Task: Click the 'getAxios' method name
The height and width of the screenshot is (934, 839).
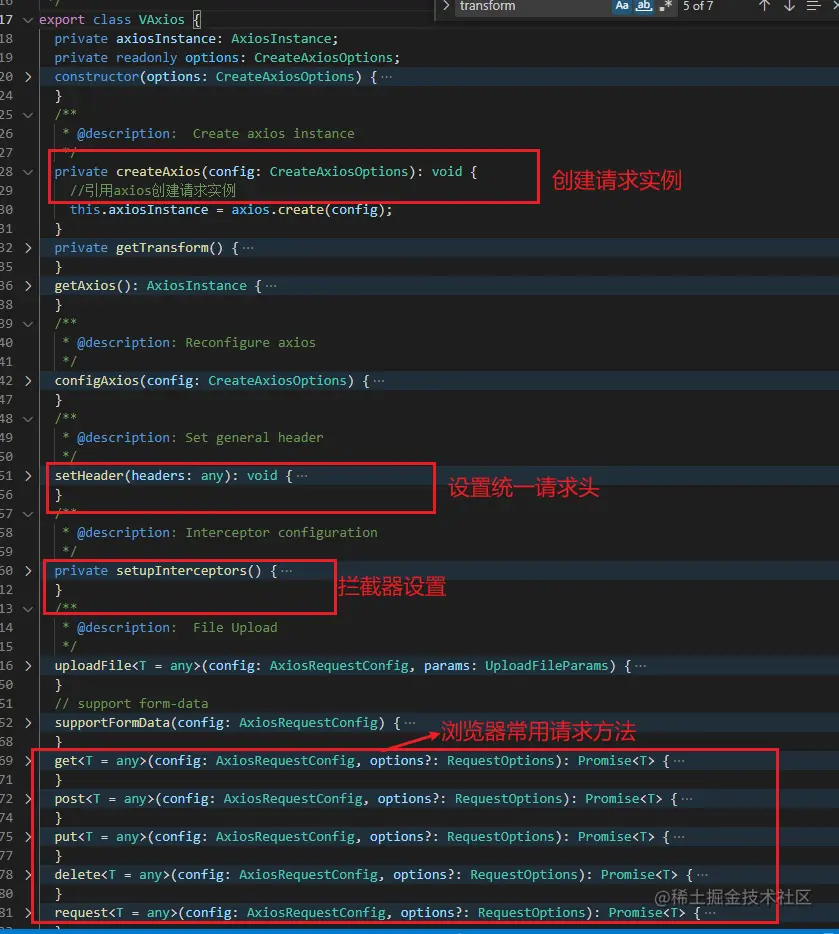Action: 85,286
